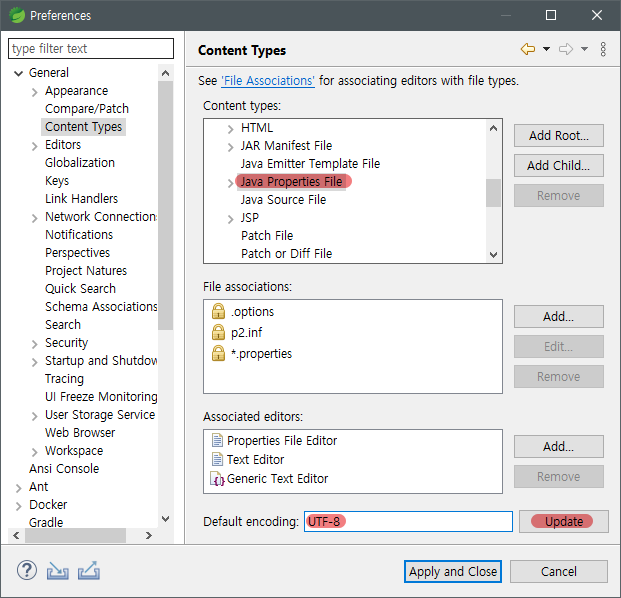Select Java Emitter Template File
Screen dimensions: 621x598
pos(310,164)
